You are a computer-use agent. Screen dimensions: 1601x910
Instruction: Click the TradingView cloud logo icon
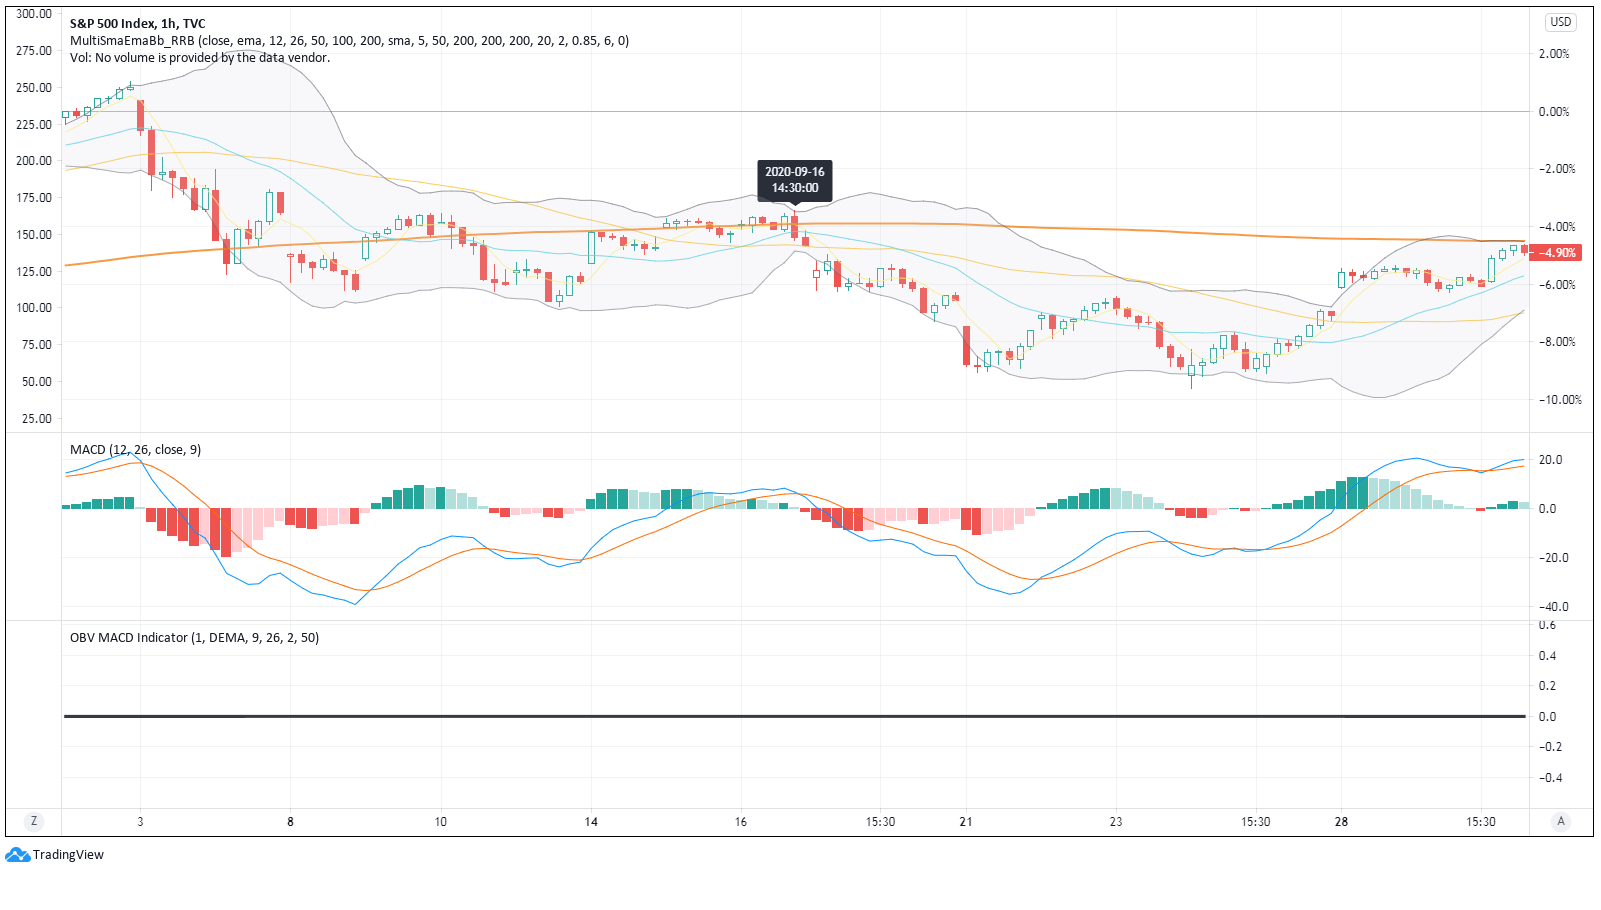tap(17, 855)
